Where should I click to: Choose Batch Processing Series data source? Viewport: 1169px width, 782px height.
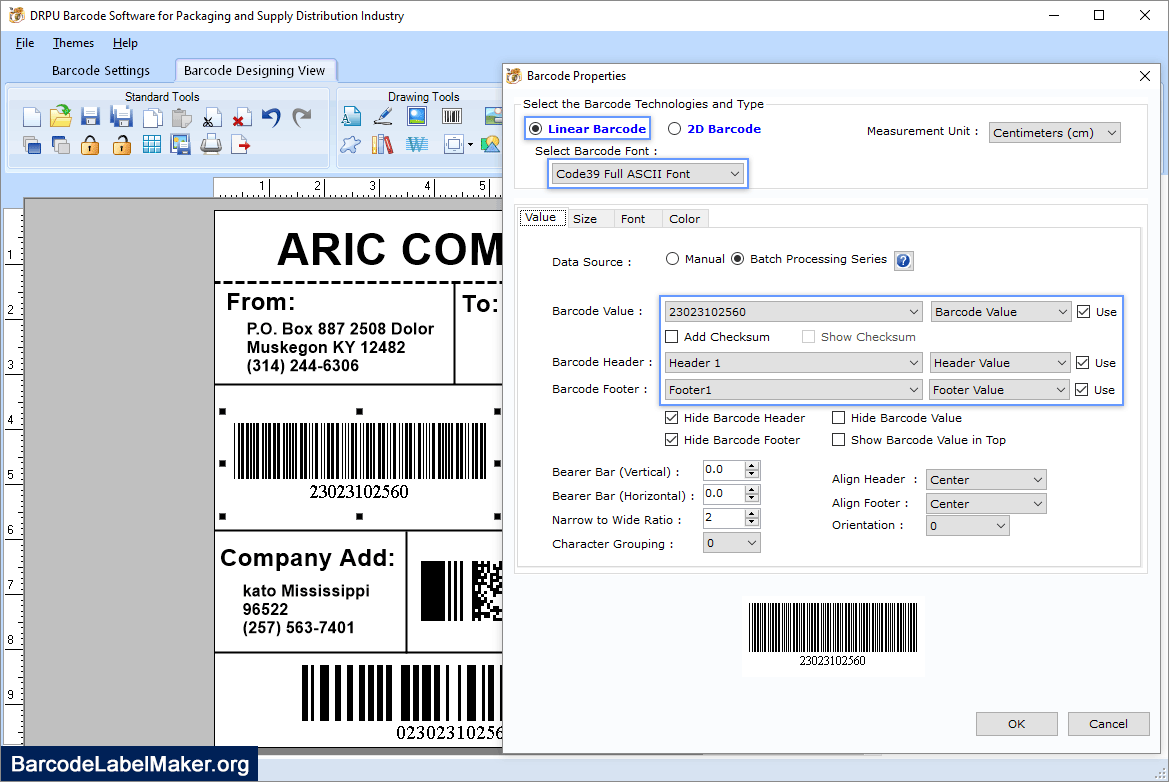coord(737,259)
